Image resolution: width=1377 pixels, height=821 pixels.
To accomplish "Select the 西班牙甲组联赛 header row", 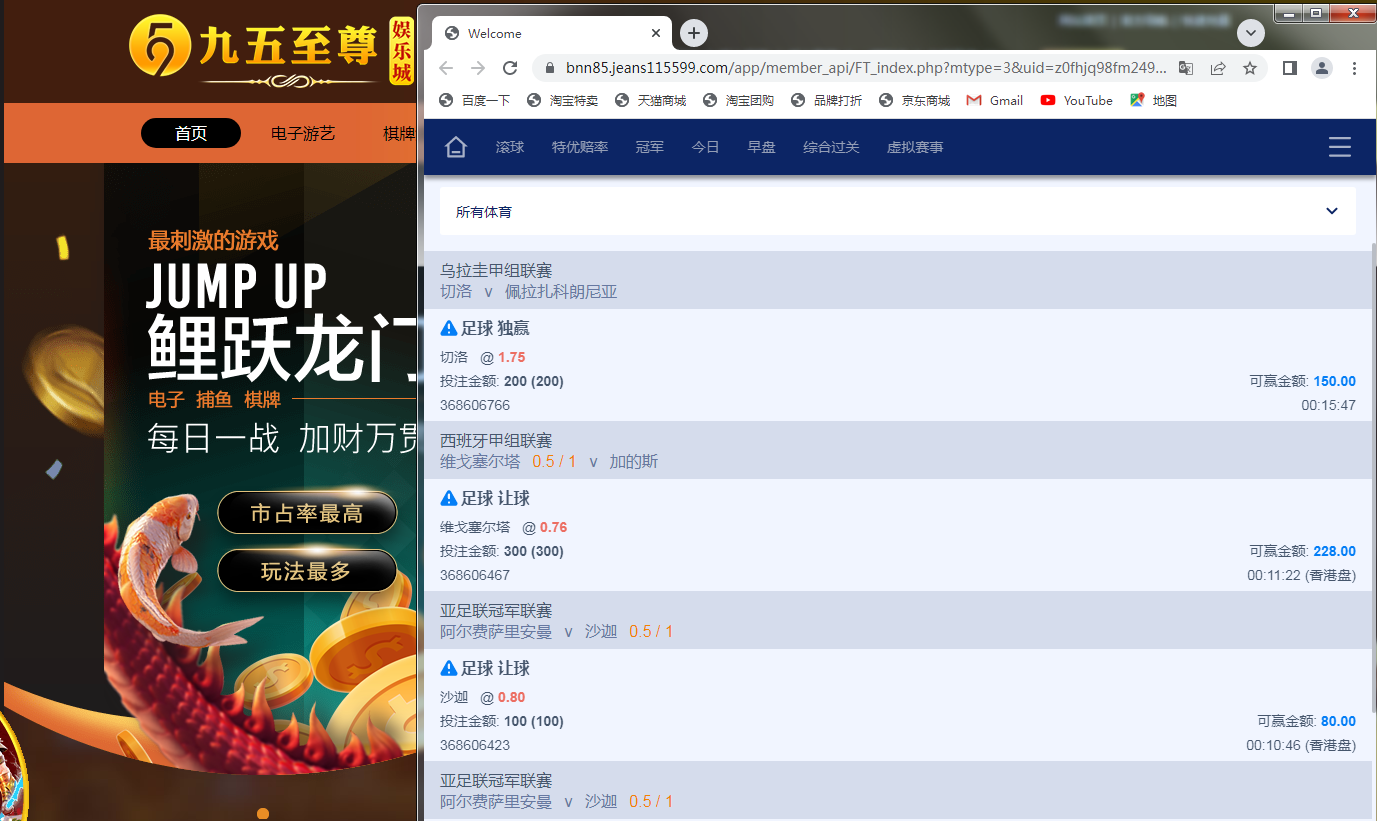I will point(899,450).
